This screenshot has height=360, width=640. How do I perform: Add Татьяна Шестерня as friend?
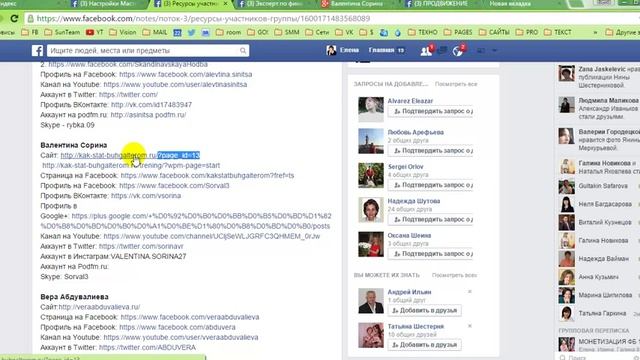424,344
